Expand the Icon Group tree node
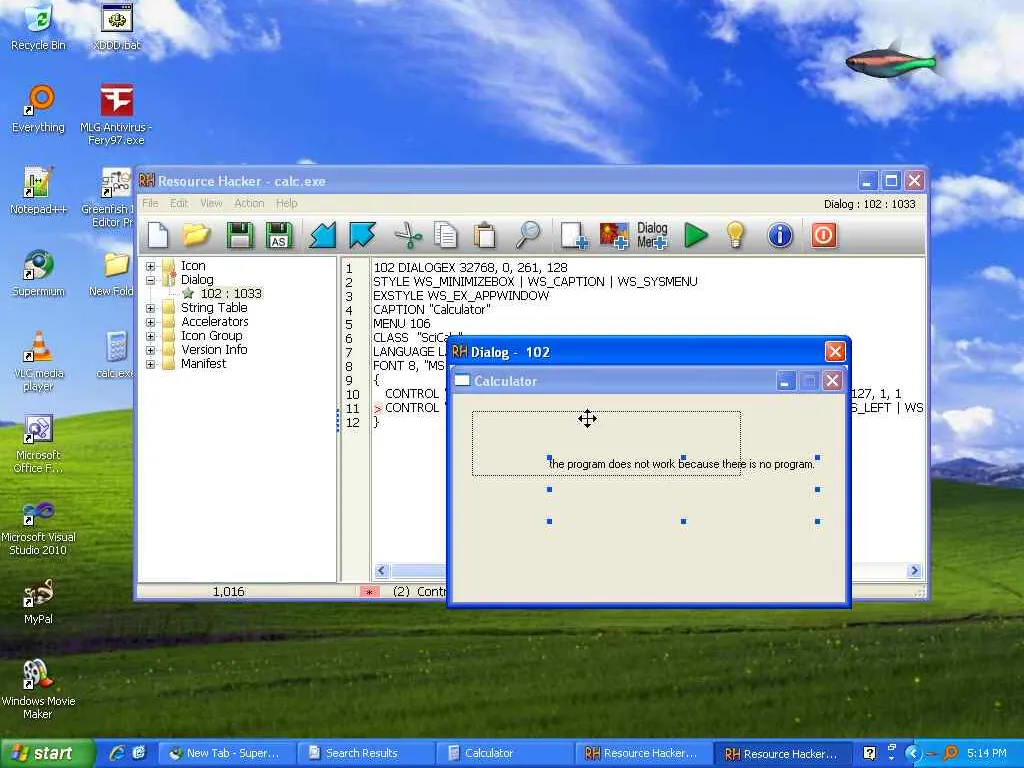 [x=150, y=336]
